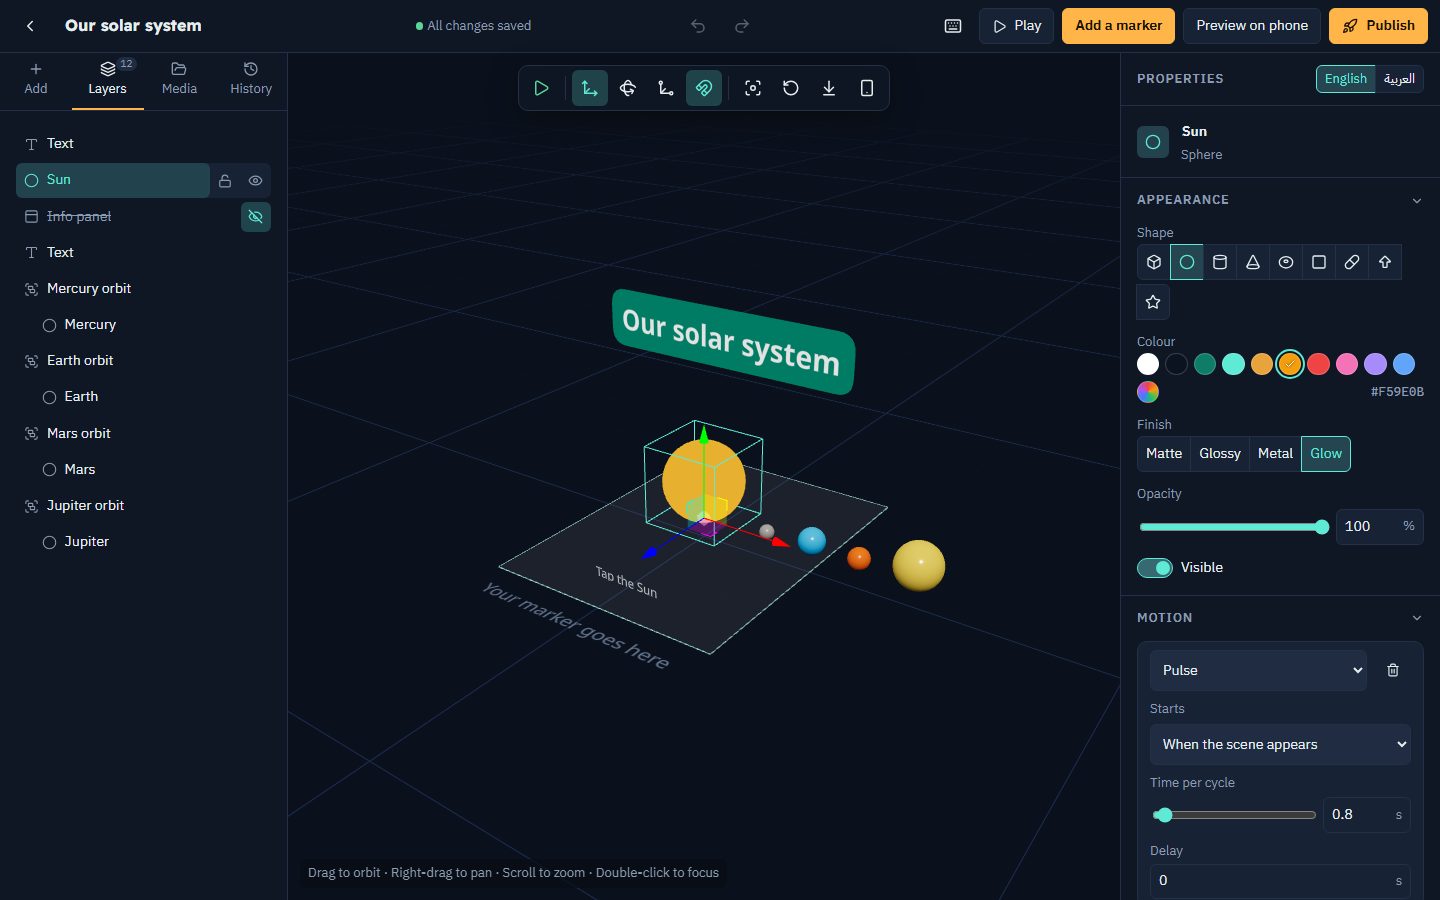Set finish to Glossy
Screen dimensions: 1440x900
(1220, 454)
